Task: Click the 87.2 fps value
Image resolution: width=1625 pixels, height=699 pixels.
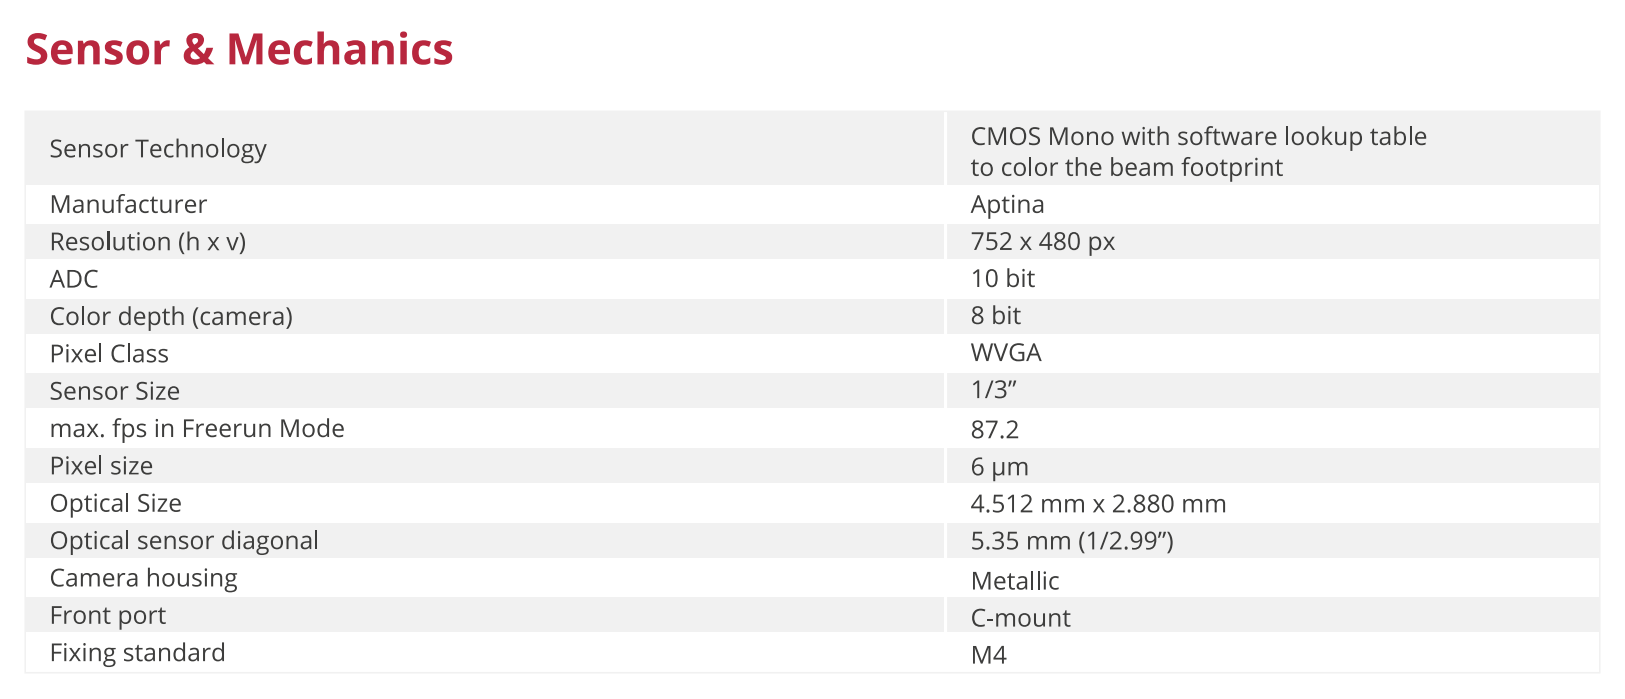Action: click(994, 430)
